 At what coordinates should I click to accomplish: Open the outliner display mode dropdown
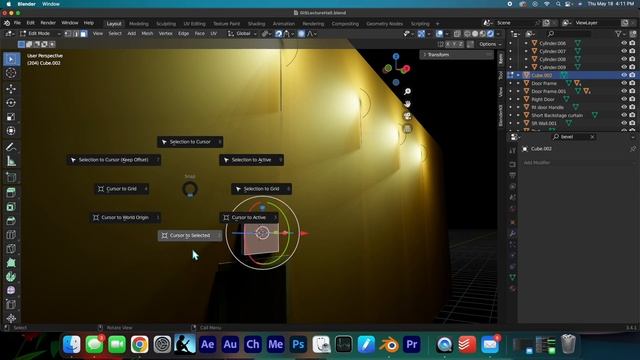pos(531,34)
